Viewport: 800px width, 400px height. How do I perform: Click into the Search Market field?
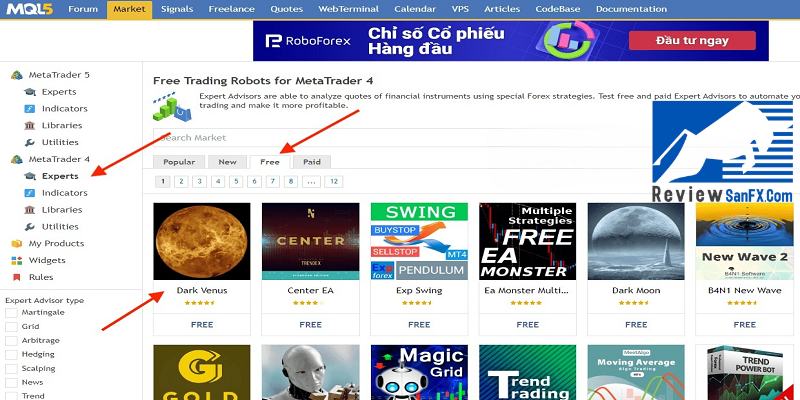point(401,138)
